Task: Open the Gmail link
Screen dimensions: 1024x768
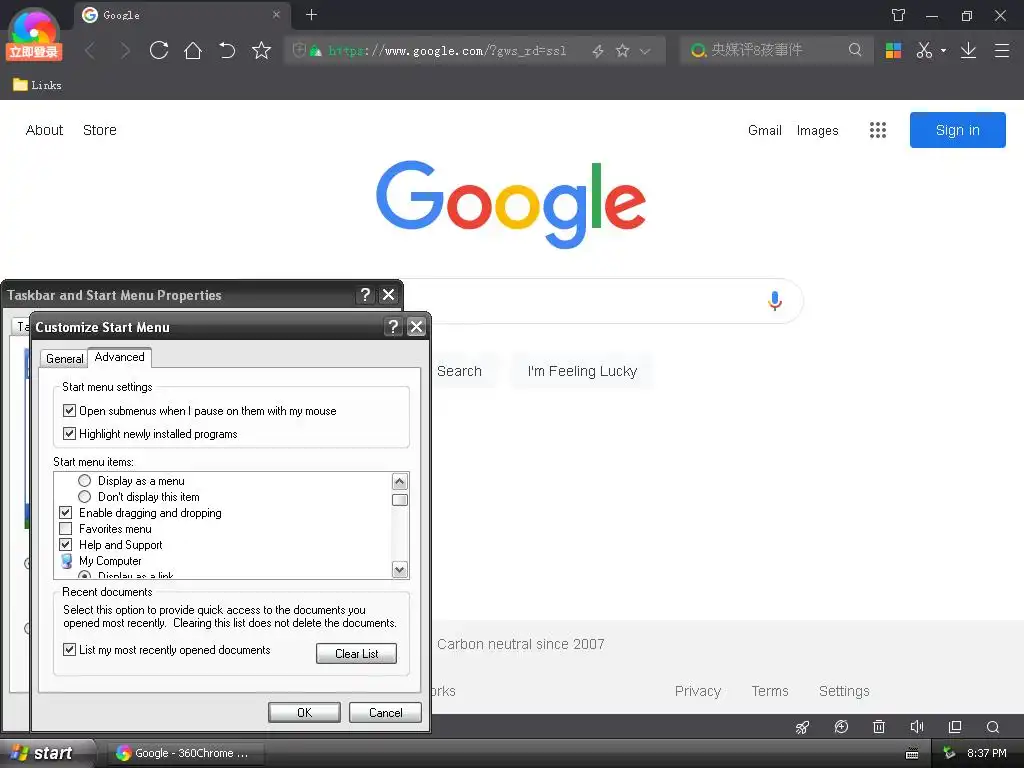Action: (765, 130)
